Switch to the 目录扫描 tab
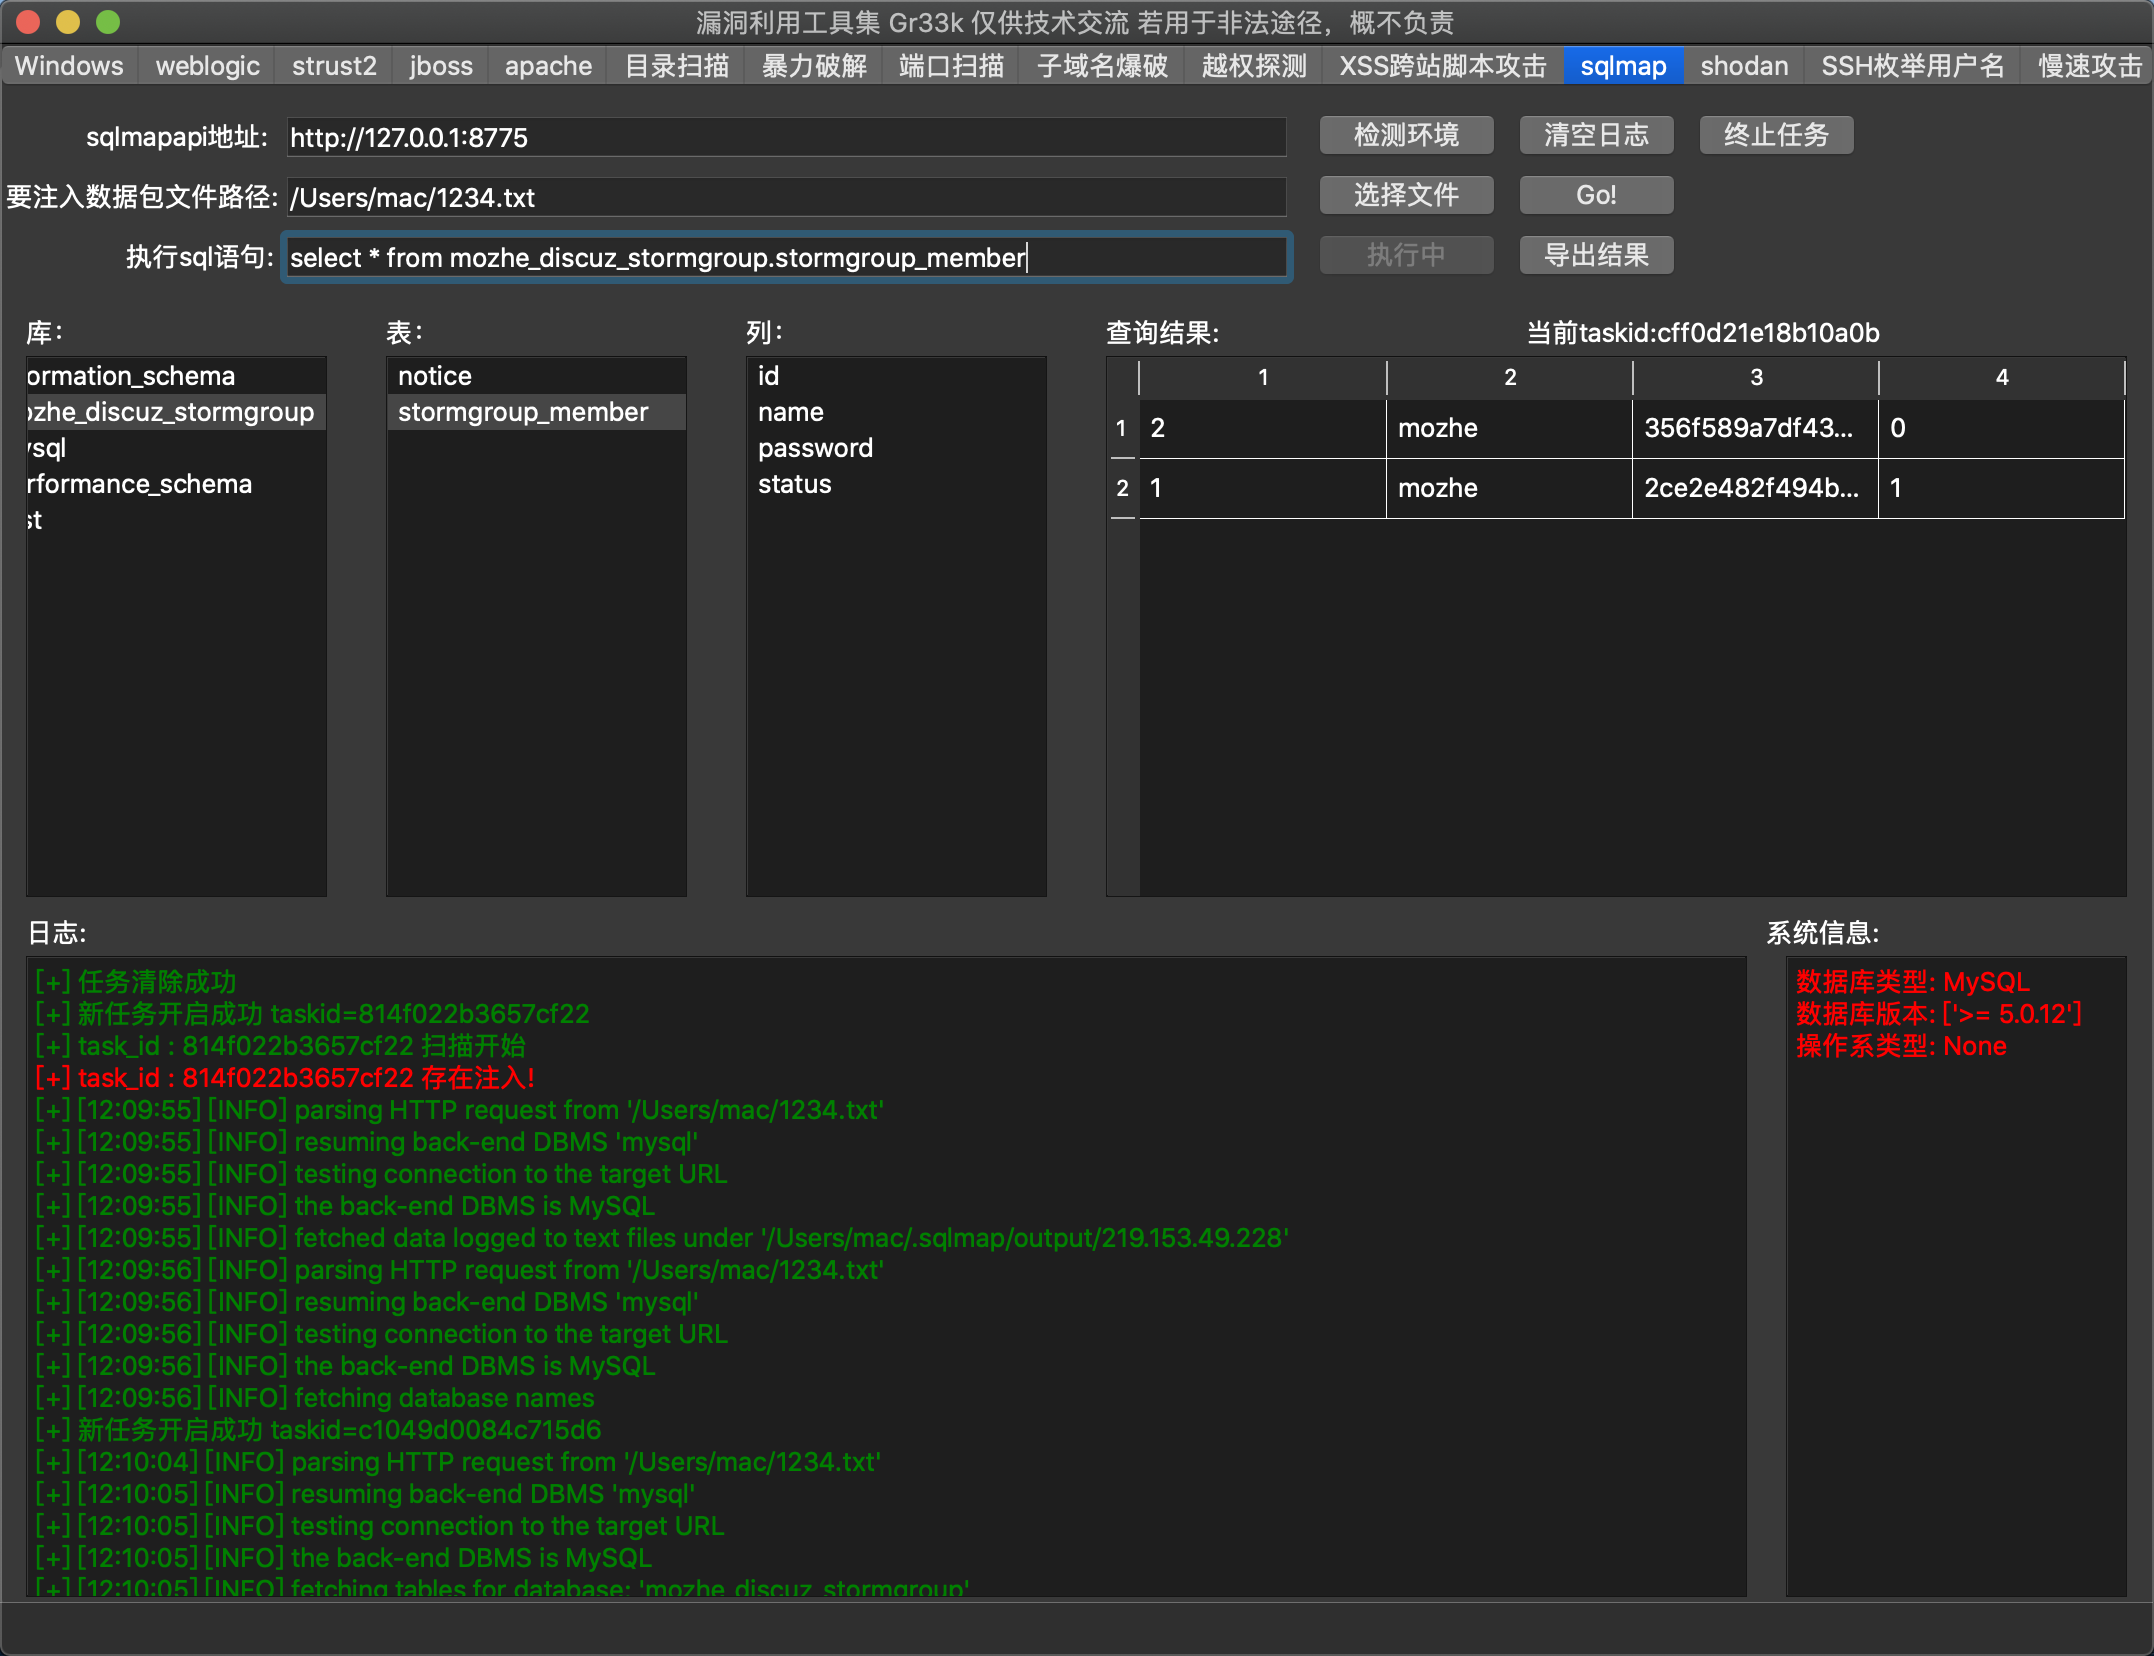The height and width of the screenshot is (1656, 2154). (677, 66)
